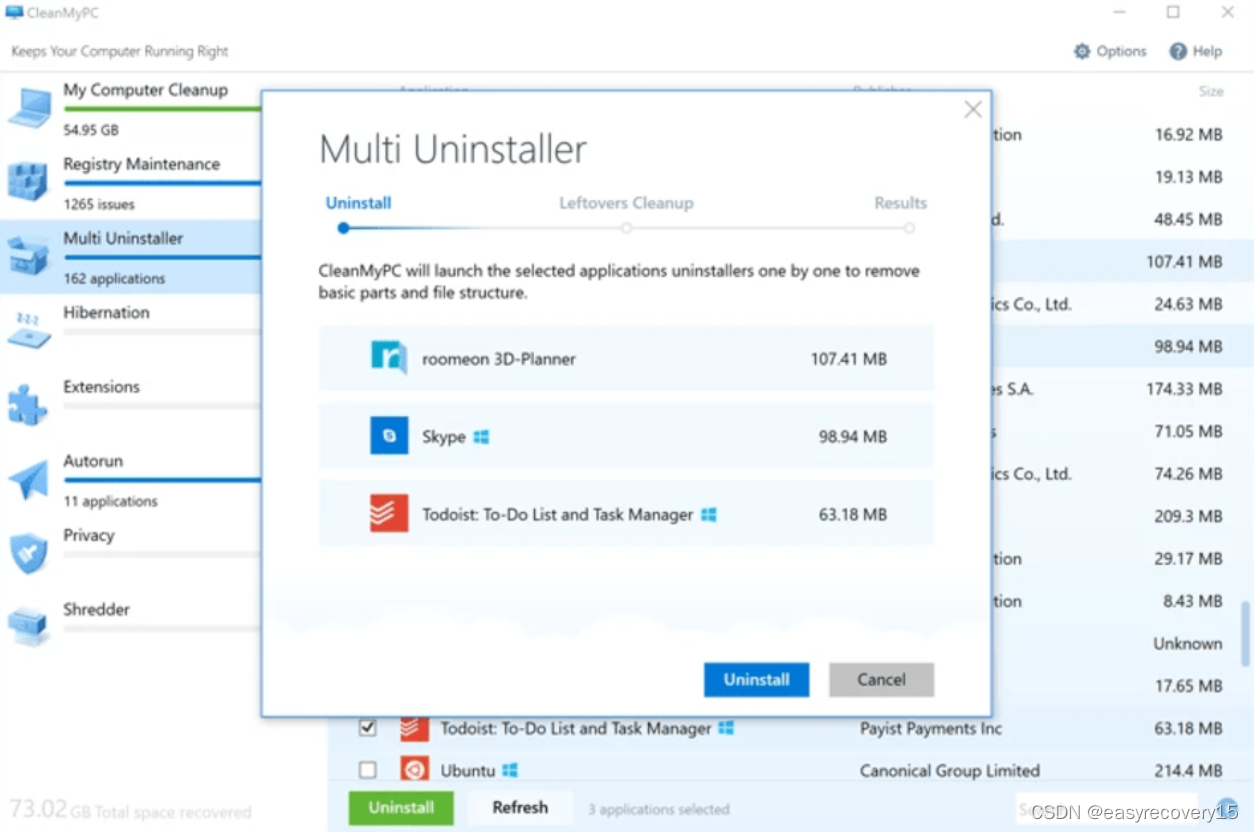The height and width of the screenshot is (832, 1254).
Task: Click the Todoist row in the dialog
Action: click(x=626, y=514)
